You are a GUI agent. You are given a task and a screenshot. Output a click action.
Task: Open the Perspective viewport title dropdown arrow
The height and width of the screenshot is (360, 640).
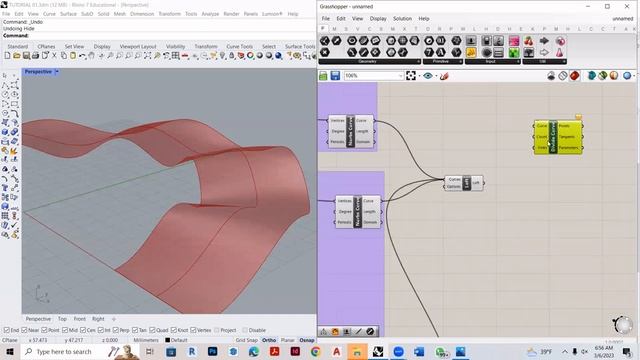(x=57, y=72)
